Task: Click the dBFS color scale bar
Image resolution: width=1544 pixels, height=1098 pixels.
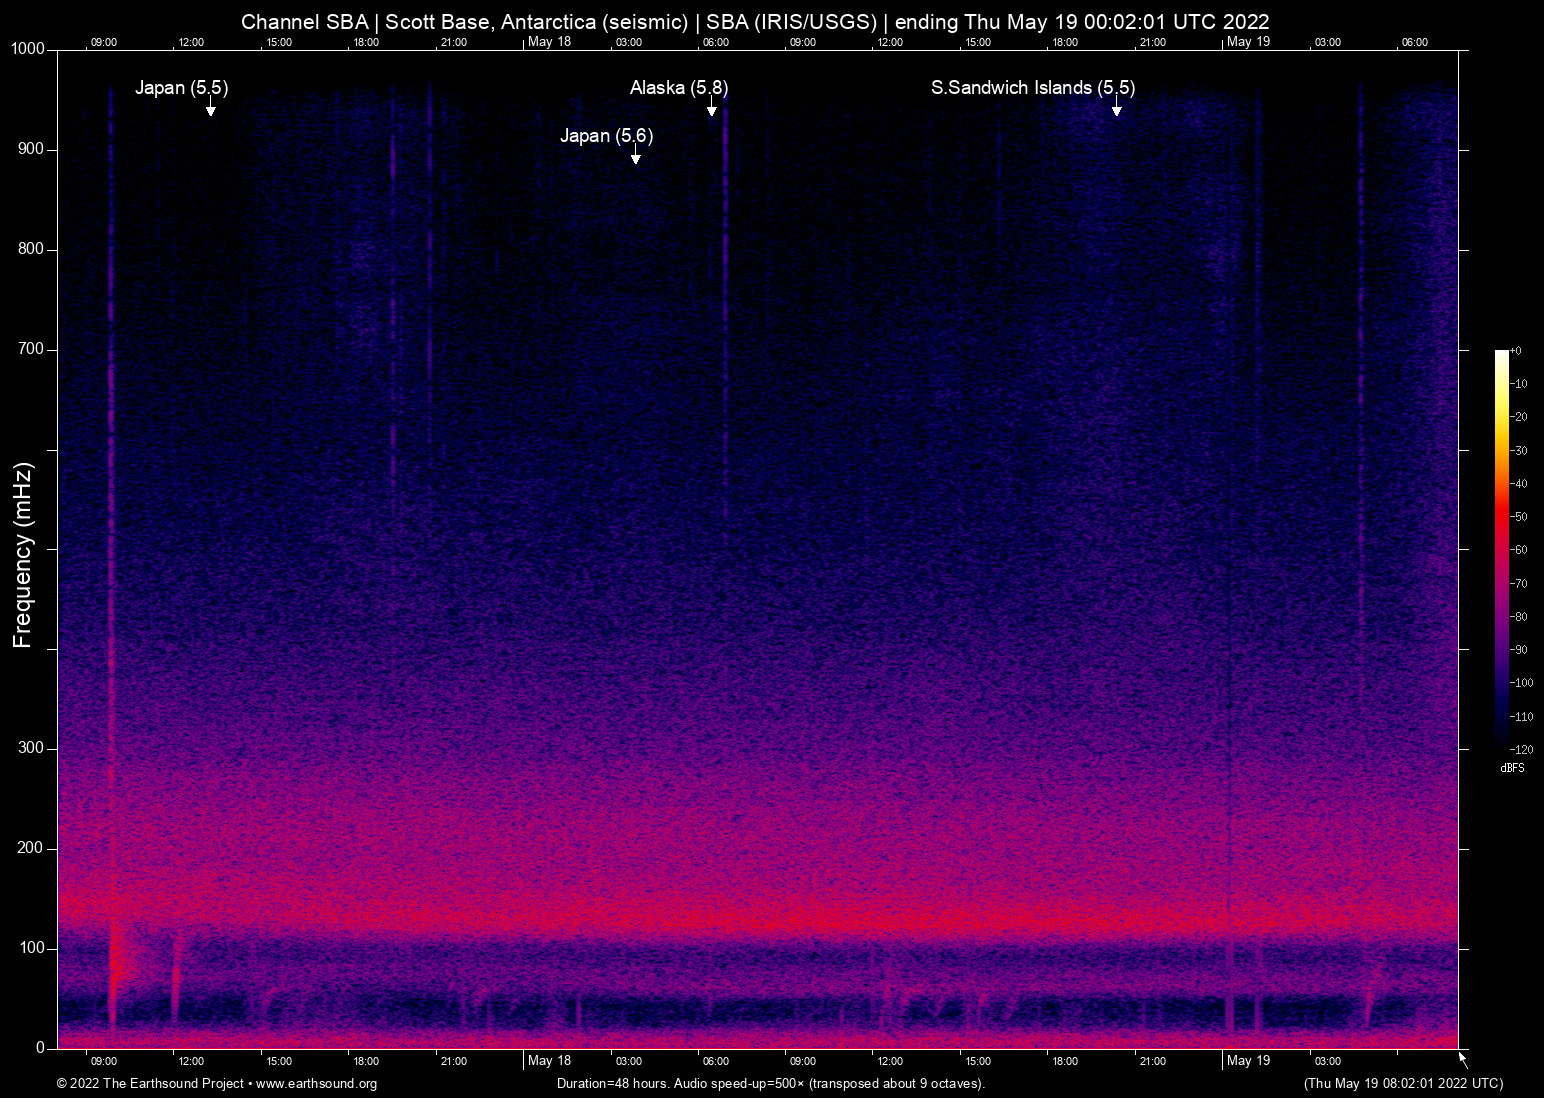Action: [1501, 548]
